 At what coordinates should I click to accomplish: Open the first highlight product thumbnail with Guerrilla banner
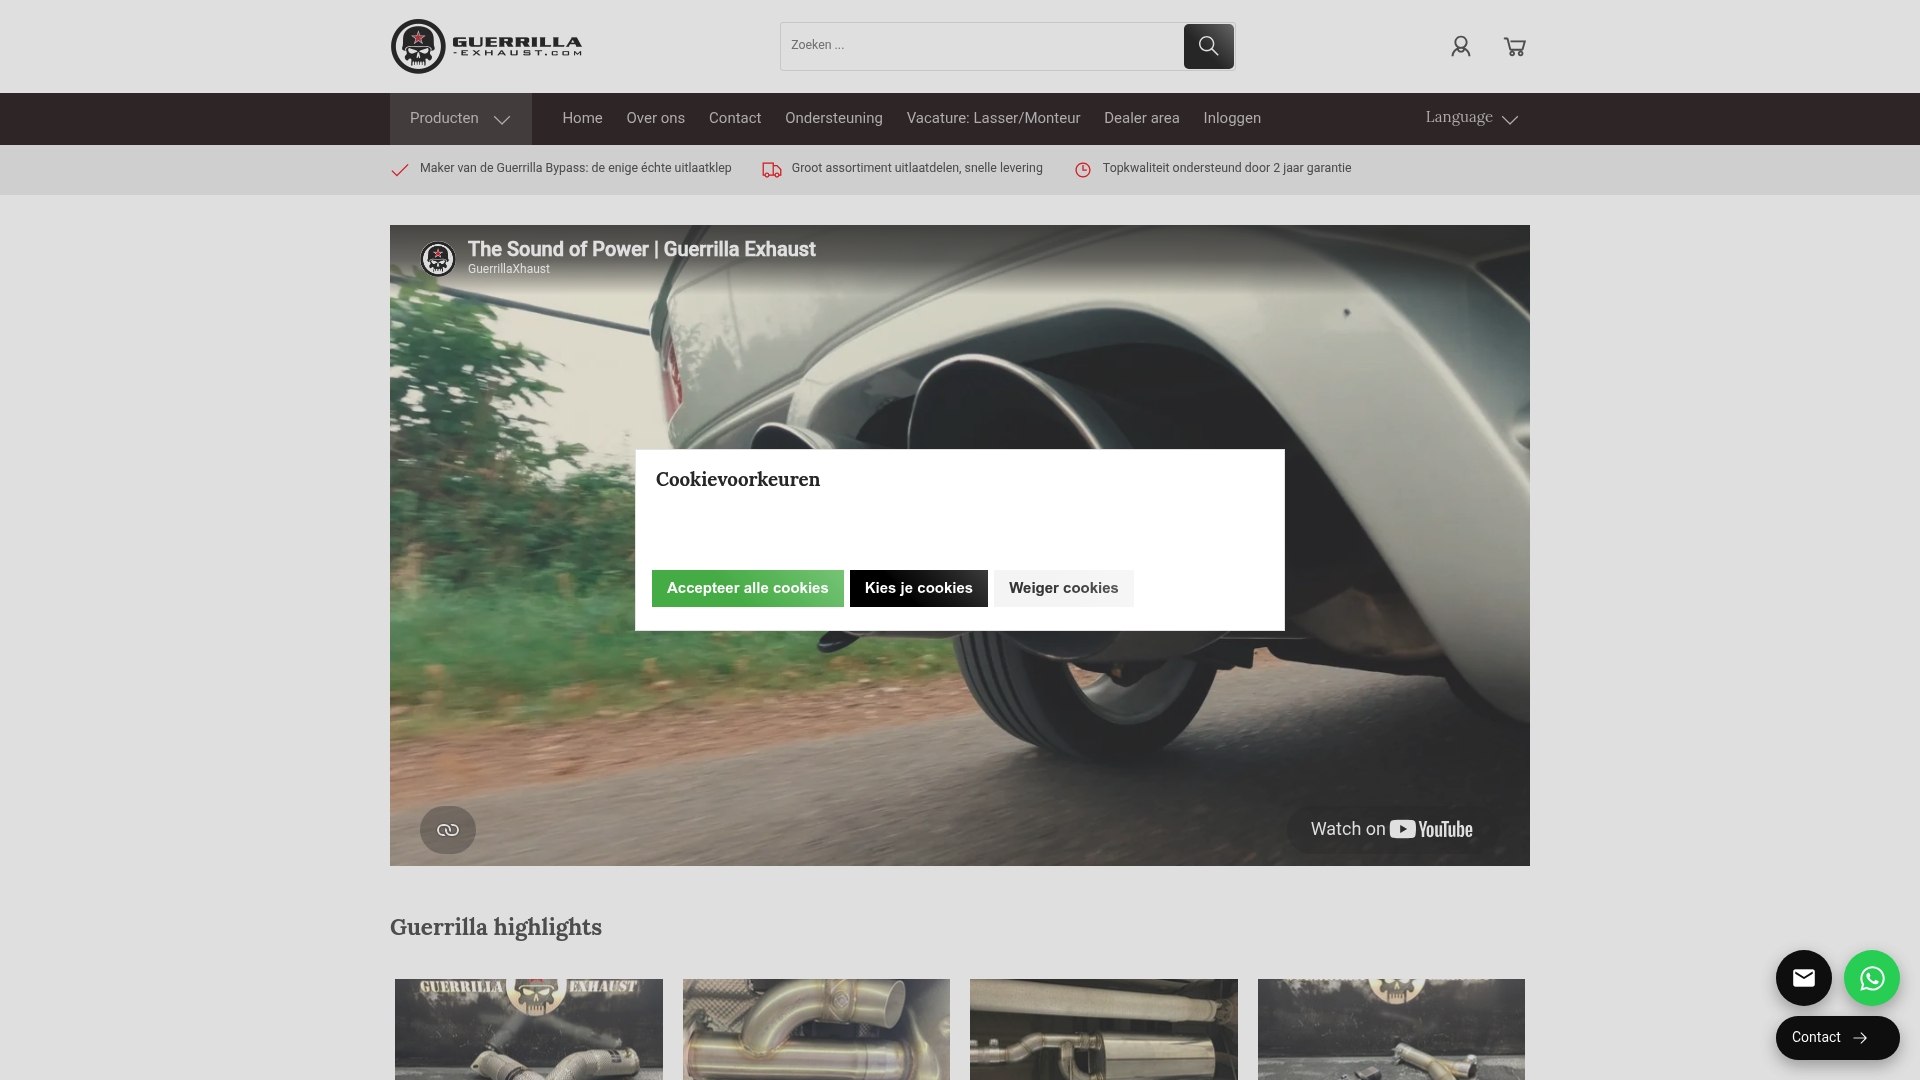coord(529,1029)
